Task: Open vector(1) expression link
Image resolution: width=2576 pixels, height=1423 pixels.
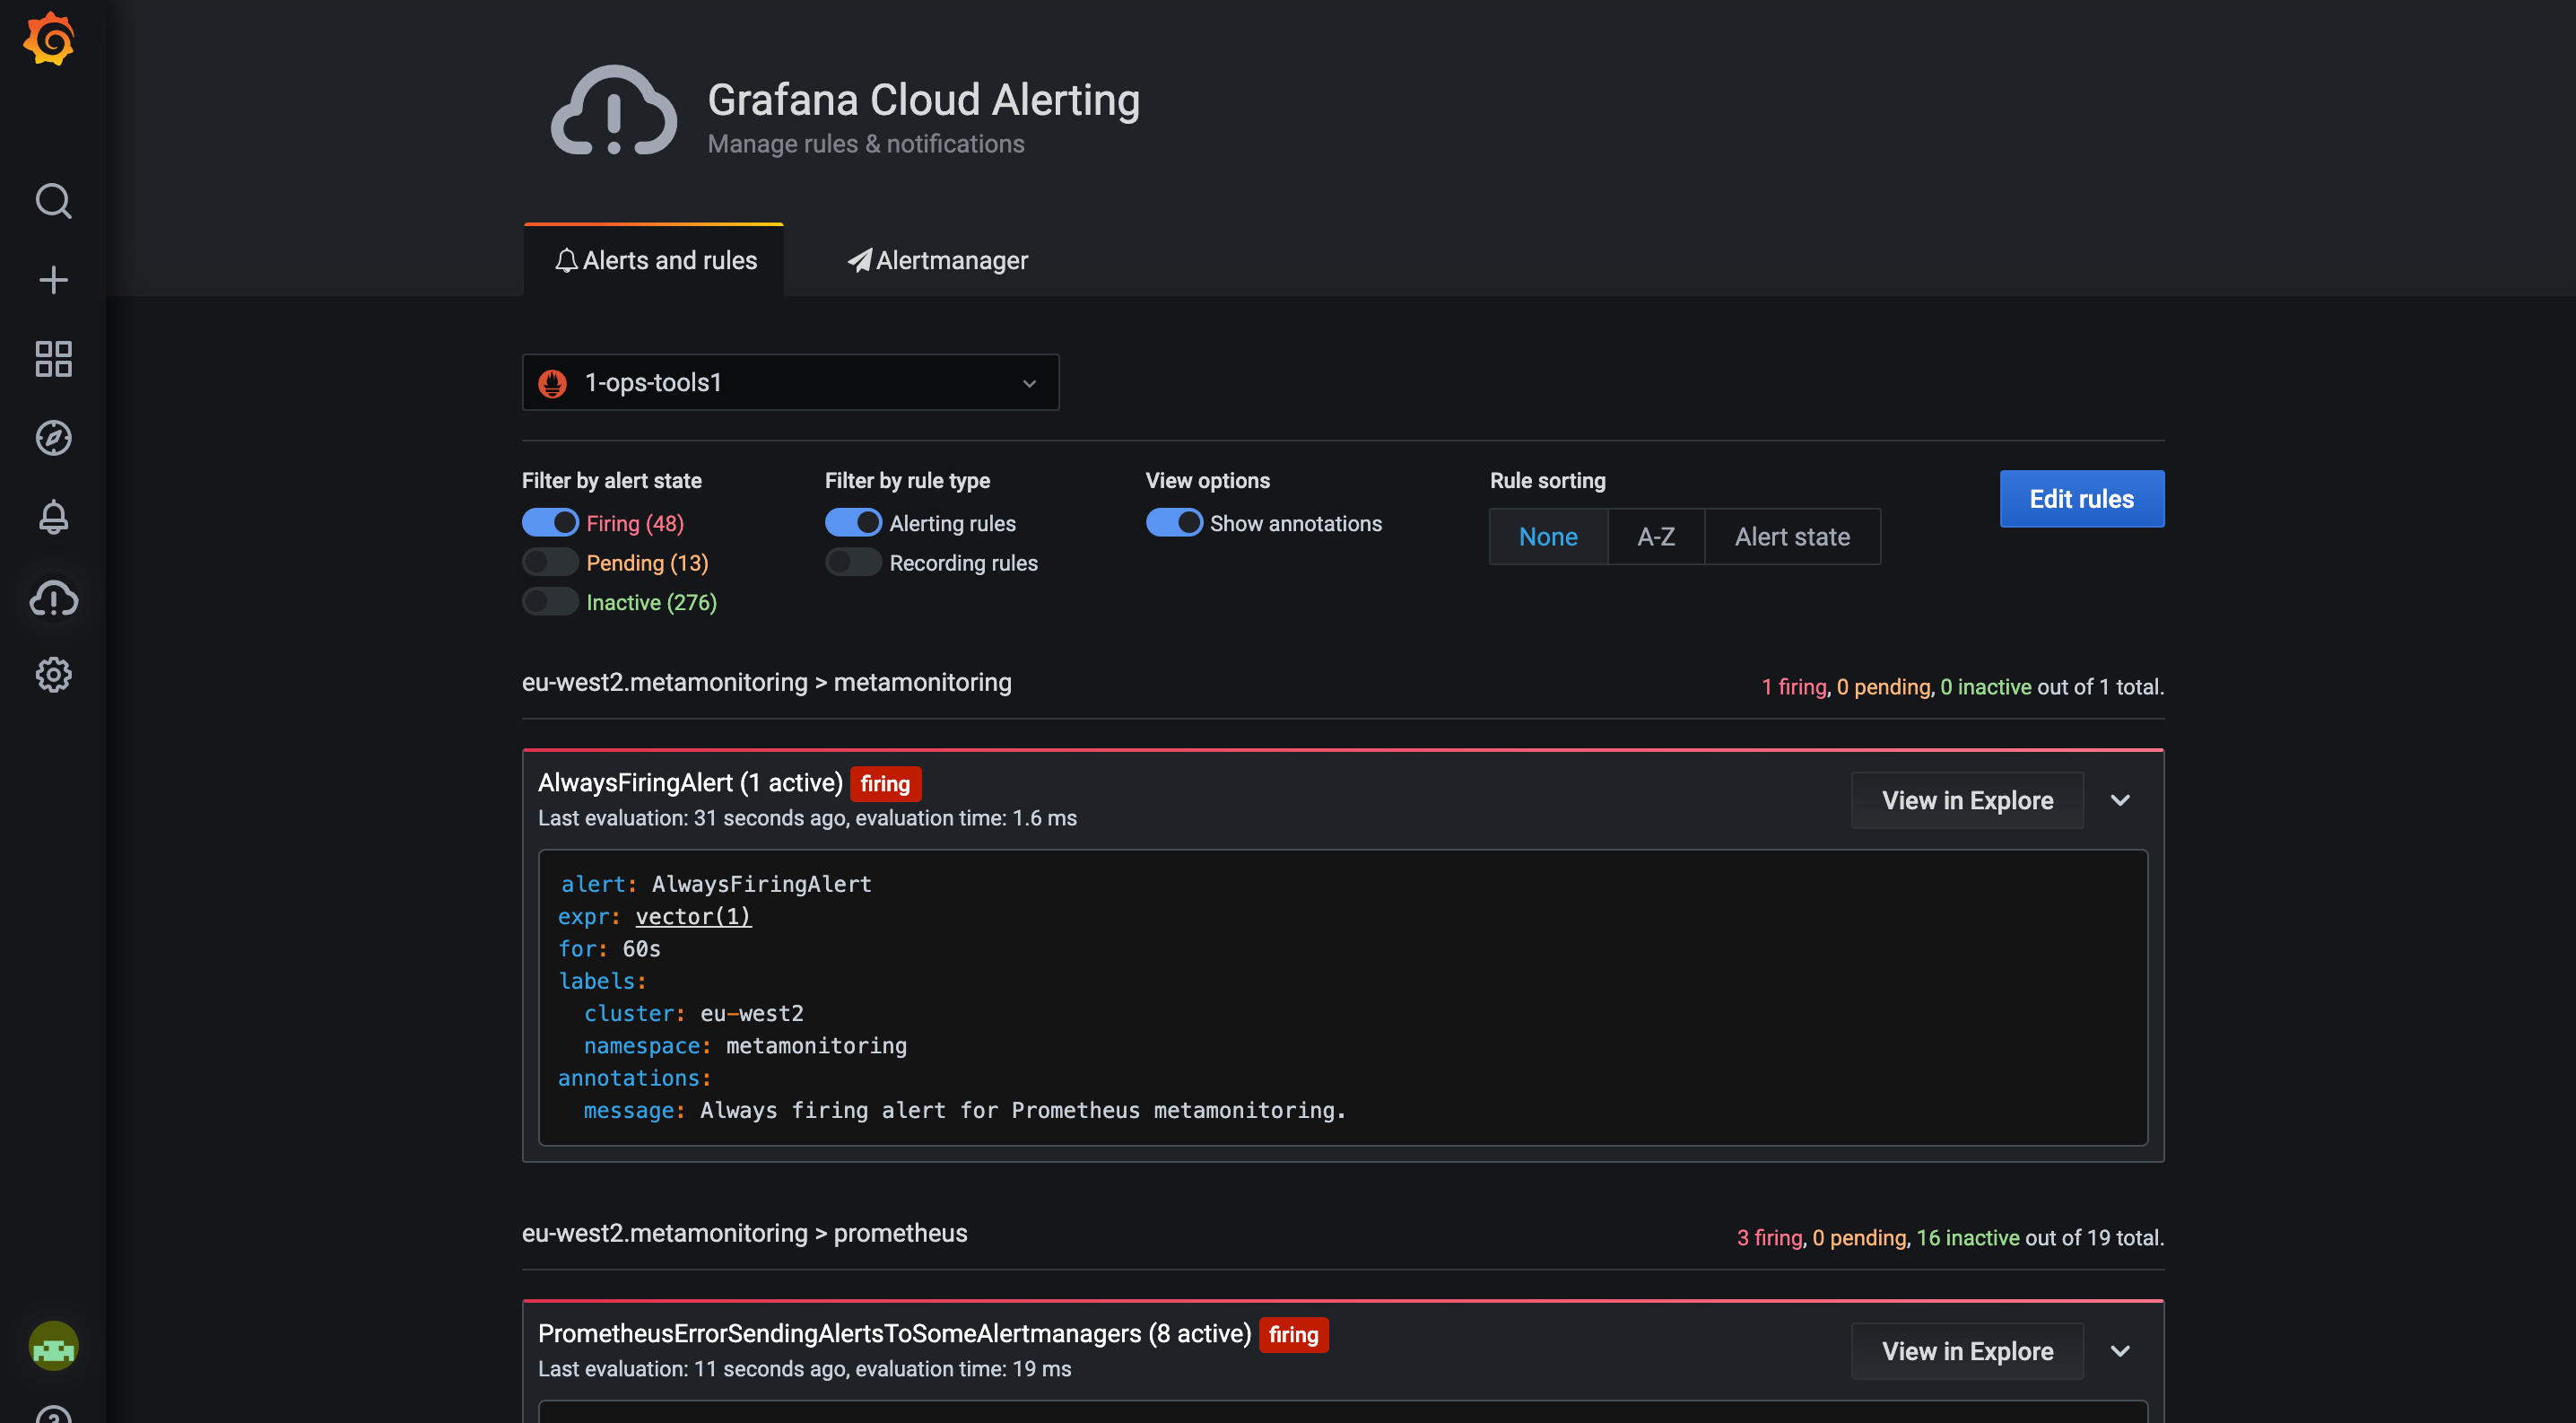Action: [692, 916]
